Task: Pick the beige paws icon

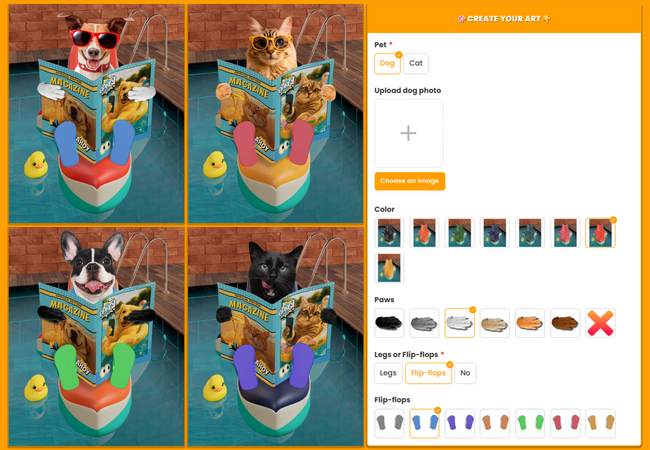Action: (495, 323)
